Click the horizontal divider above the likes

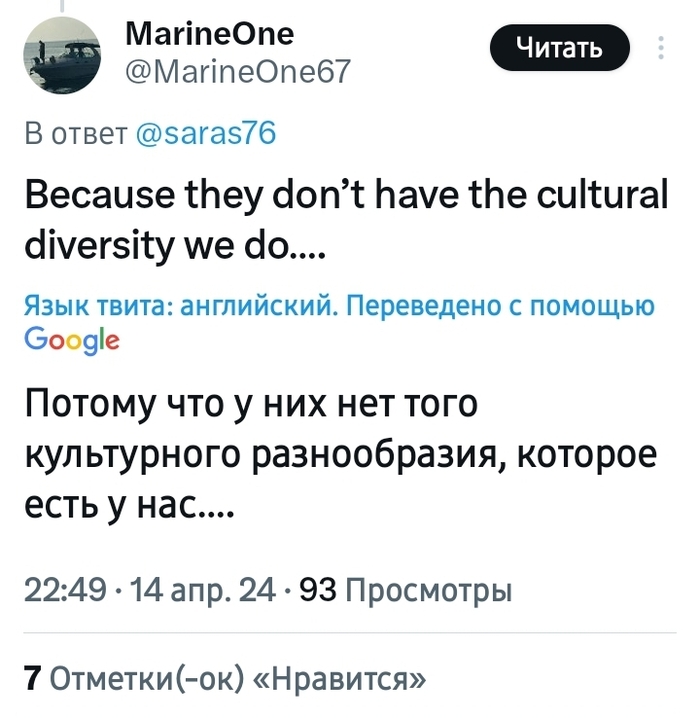350,633
